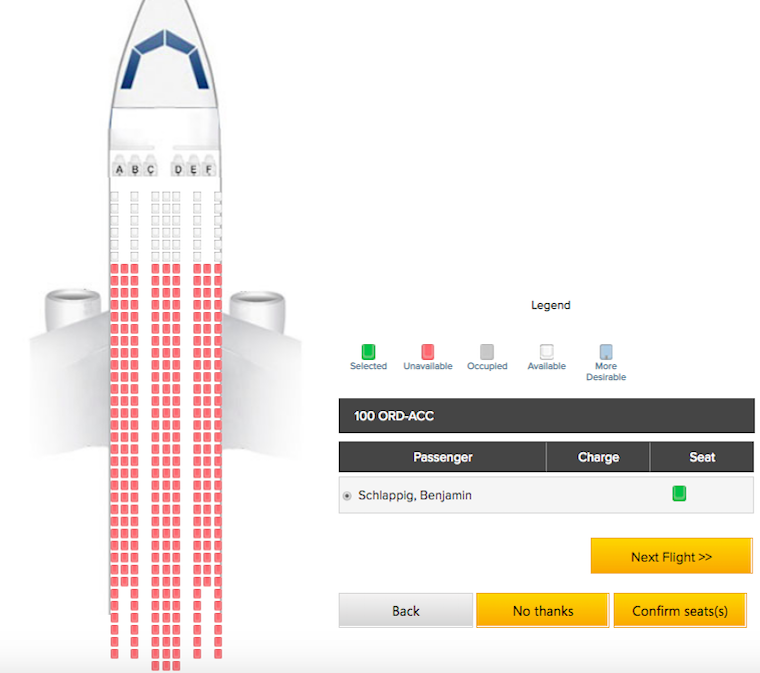The width and height of the screenshot is (760, 673).
Task: Click the blue More Desirable legend icon
Action: 606,351
